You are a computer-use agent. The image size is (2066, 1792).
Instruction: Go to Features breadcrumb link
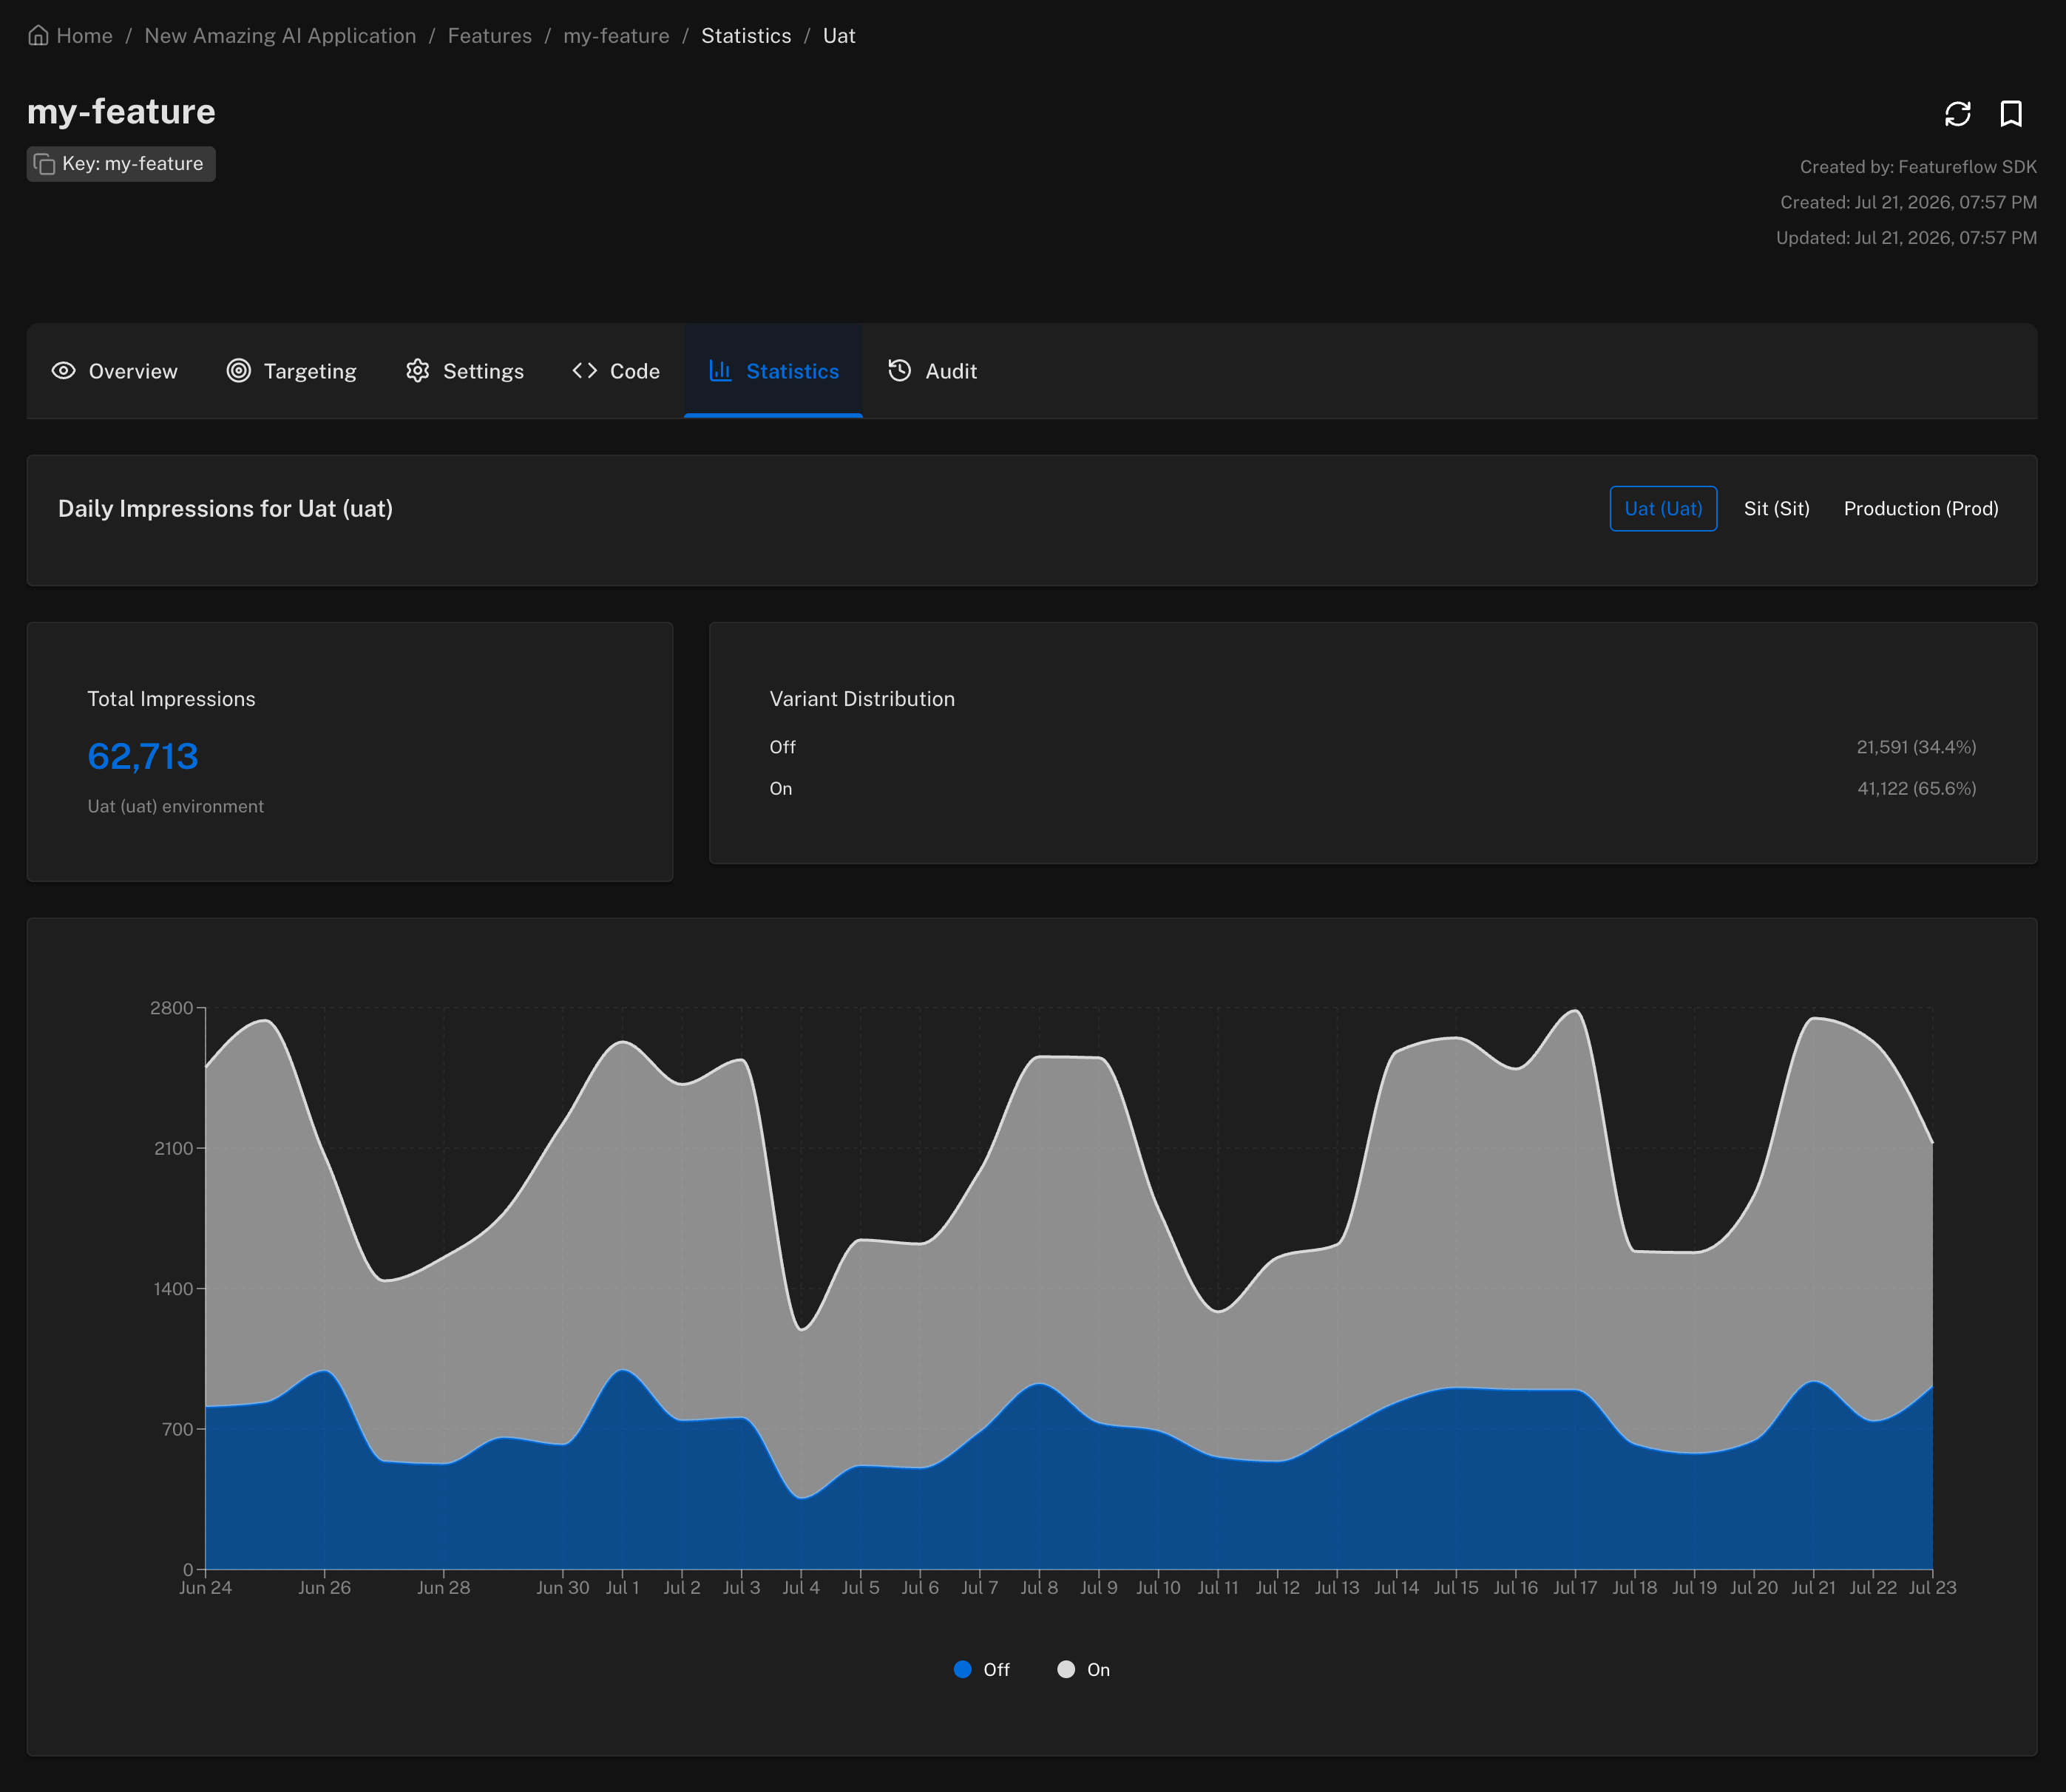click(490, 36)
